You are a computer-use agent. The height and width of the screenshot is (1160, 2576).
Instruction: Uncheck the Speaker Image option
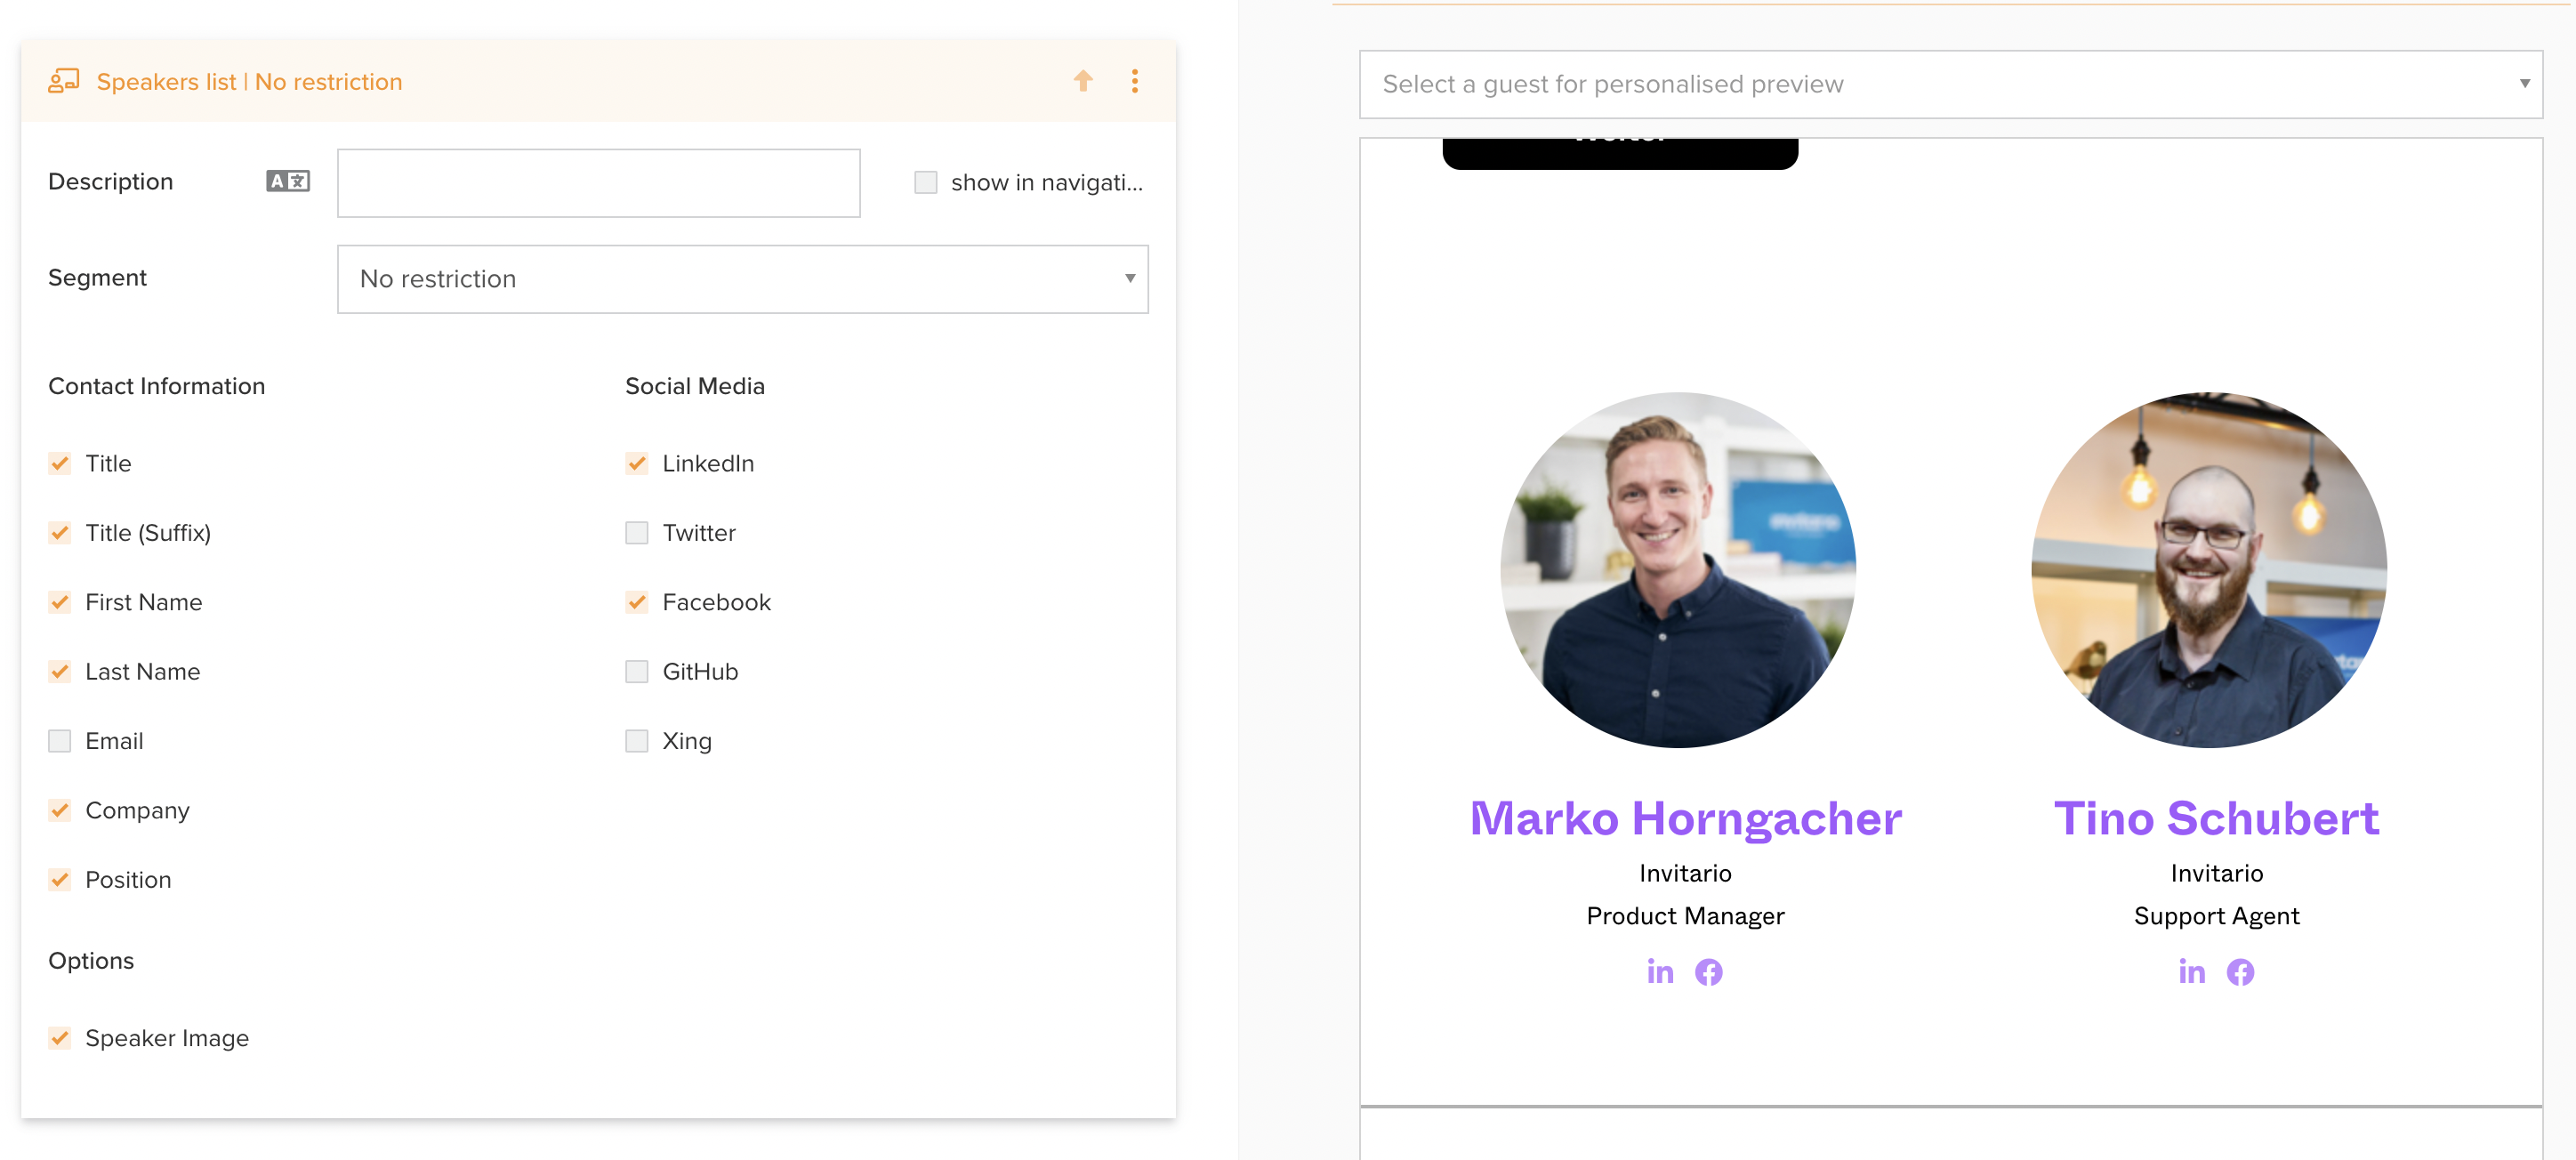(60, 1038)
